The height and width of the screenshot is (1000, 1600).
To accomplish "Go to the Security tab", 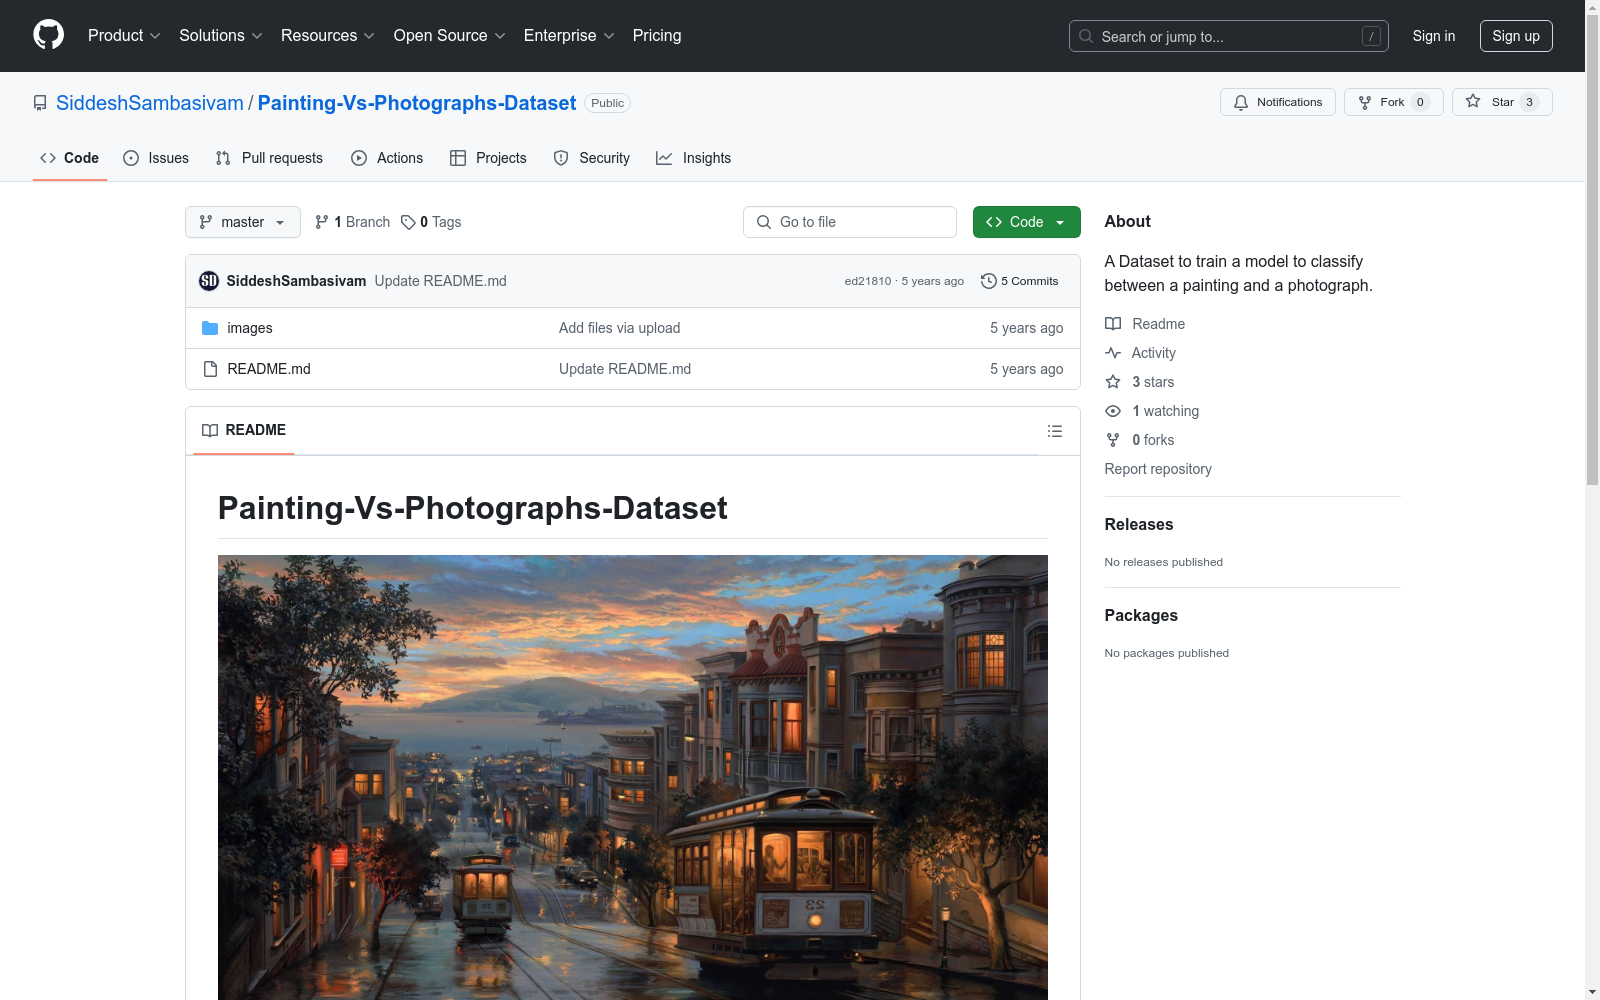I will [x=592, y=158].
